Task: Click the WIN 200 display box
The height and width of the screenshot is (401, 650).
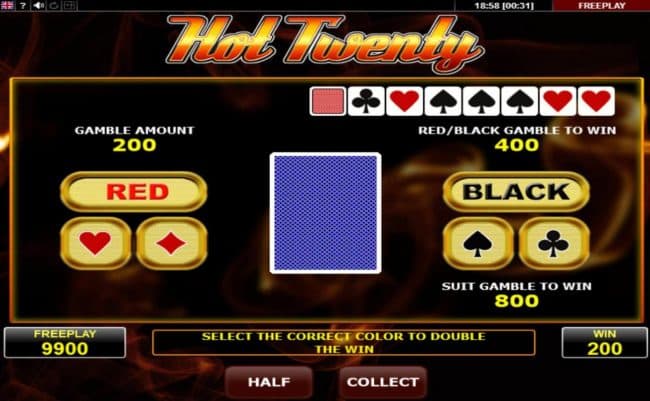Action: 604,343
